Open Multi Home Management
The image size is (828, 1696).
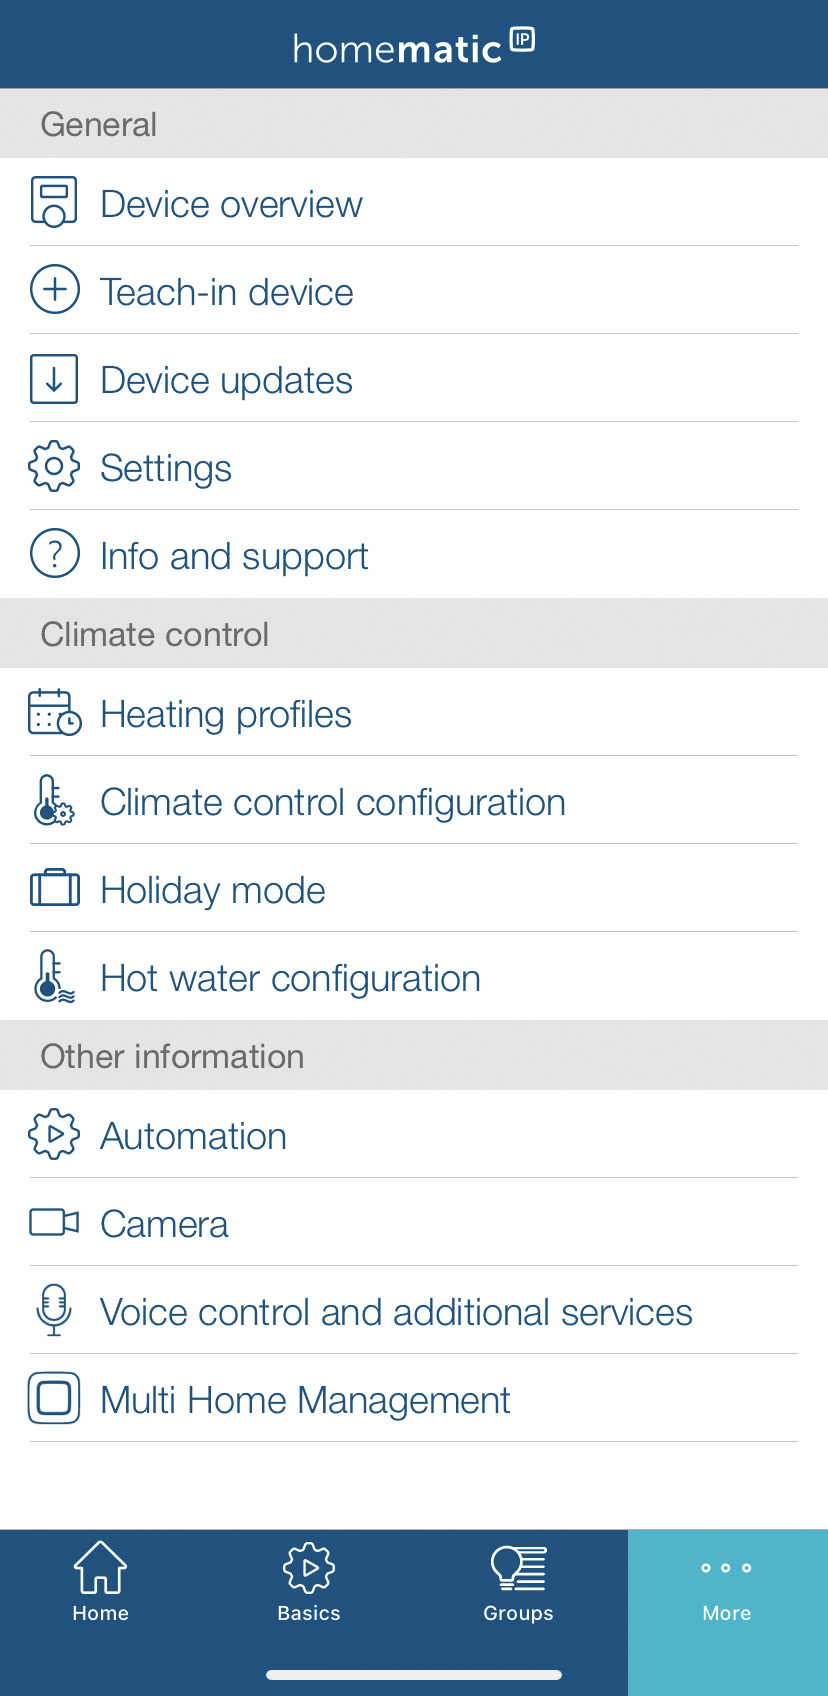[x=414, y=1398]
